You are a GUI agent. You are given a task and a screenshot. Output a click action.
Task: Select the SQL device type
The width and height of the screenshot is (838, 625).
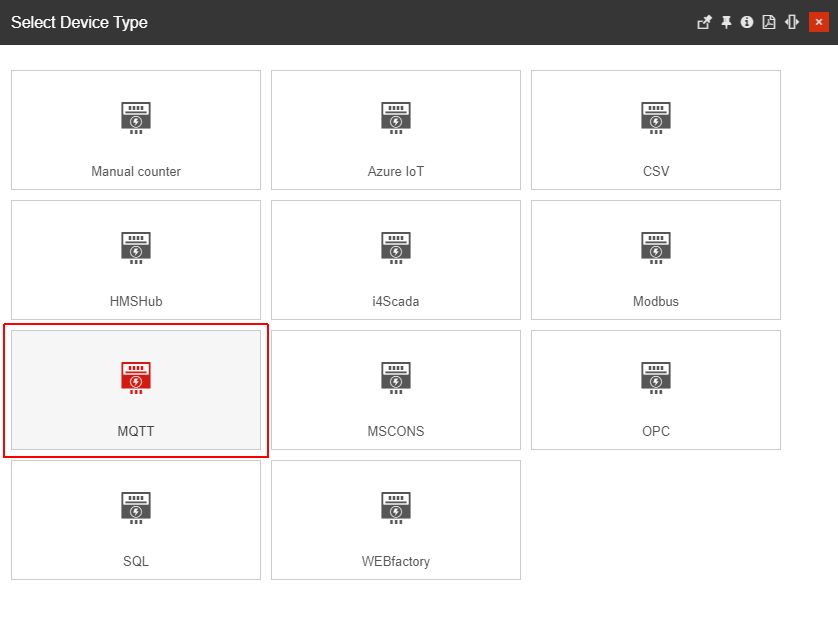135,507
